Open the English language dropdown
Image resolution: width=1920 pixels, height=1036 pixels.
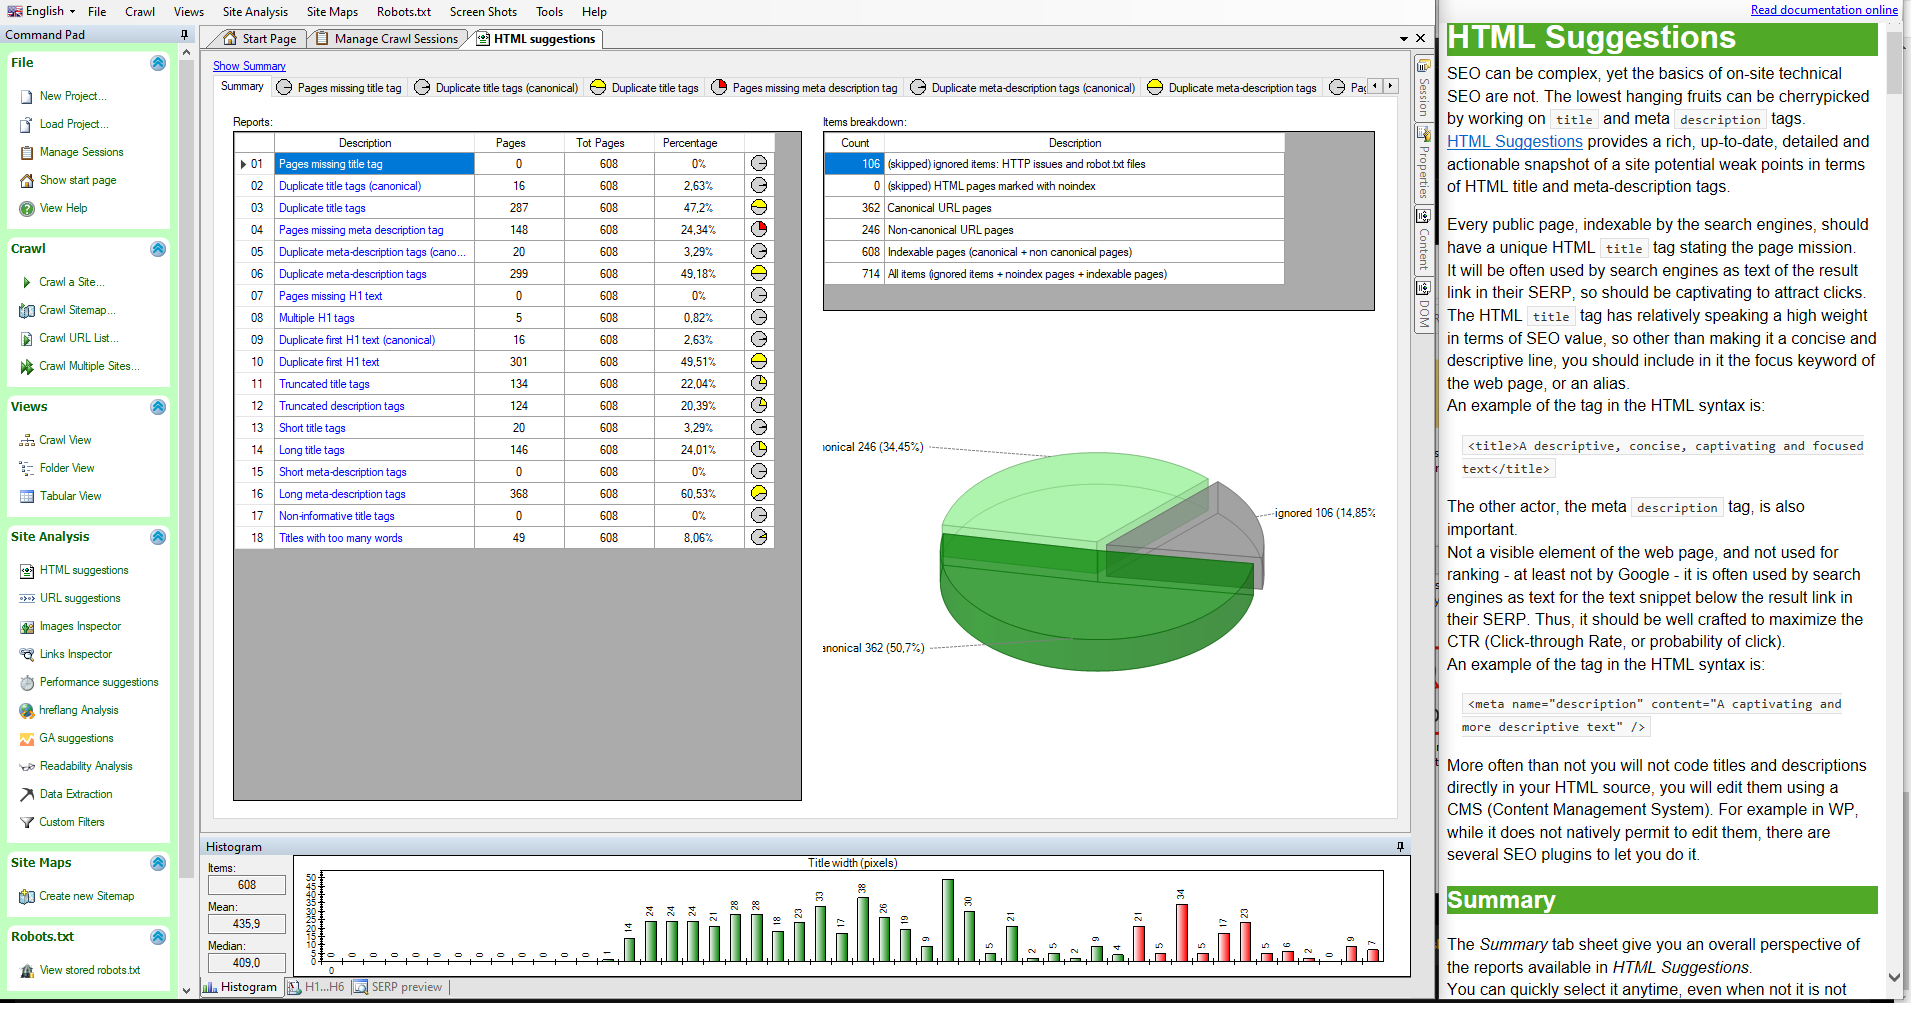tap(42, 11)
